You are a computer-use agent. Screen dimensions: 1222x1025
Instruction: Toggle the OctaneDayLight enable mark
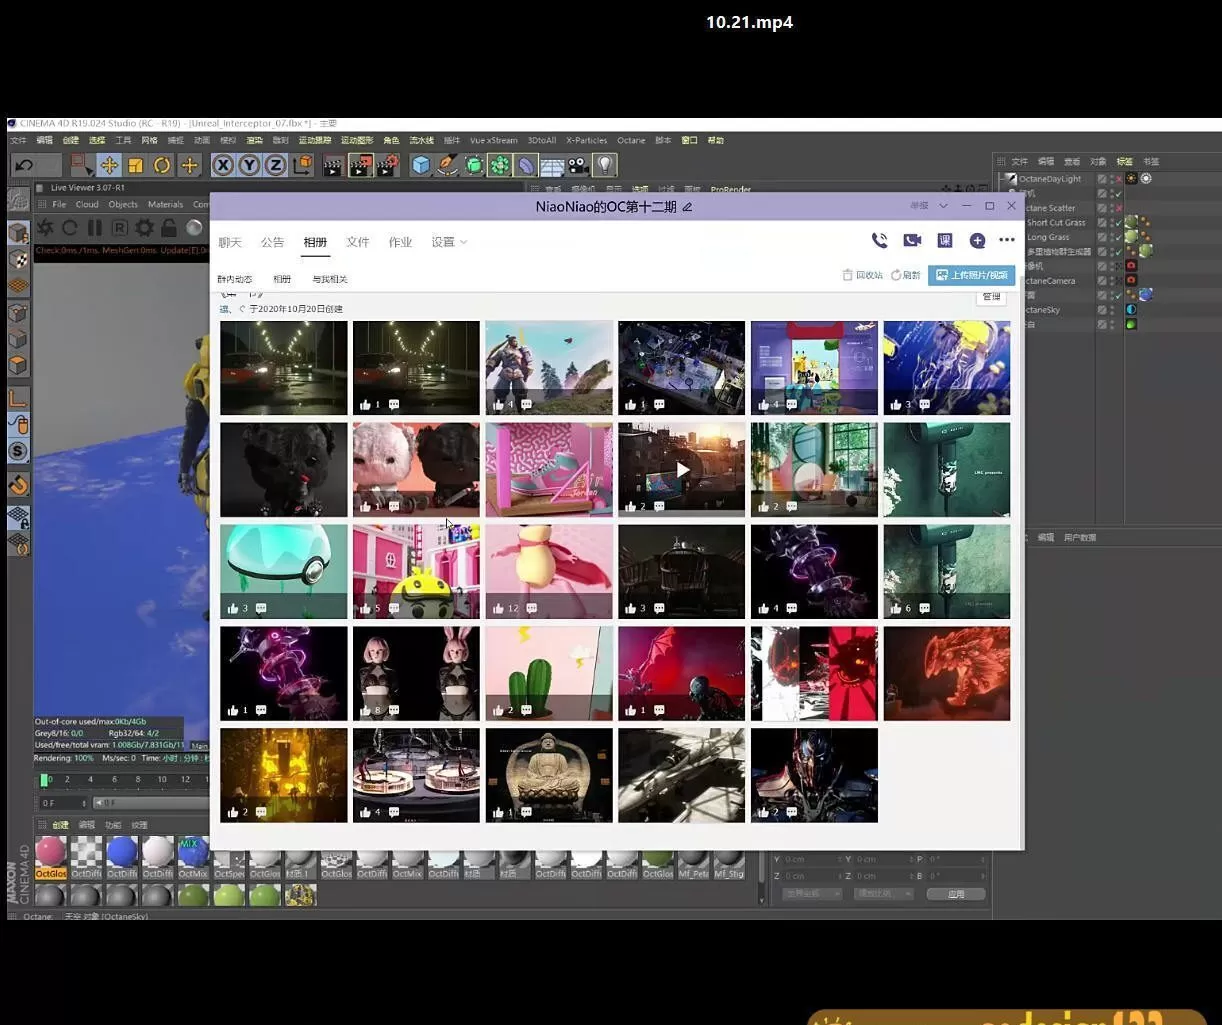coord(1118,179)
